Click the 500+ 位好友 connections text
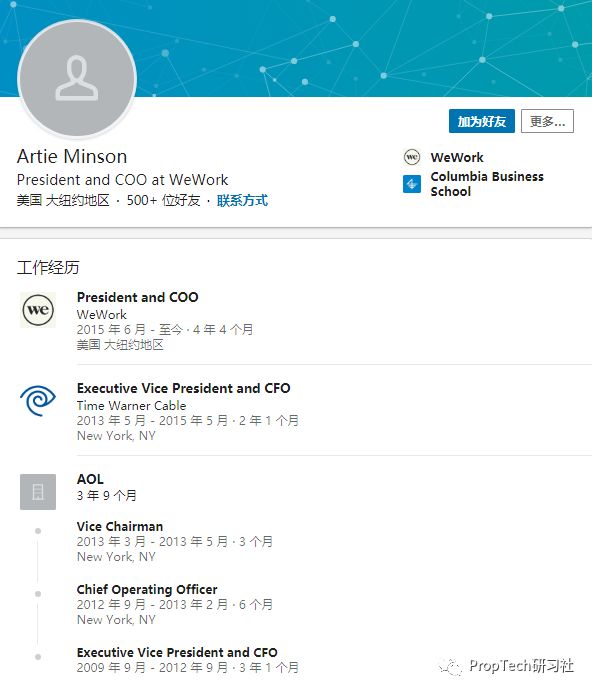592x692 pixels. 163,200
